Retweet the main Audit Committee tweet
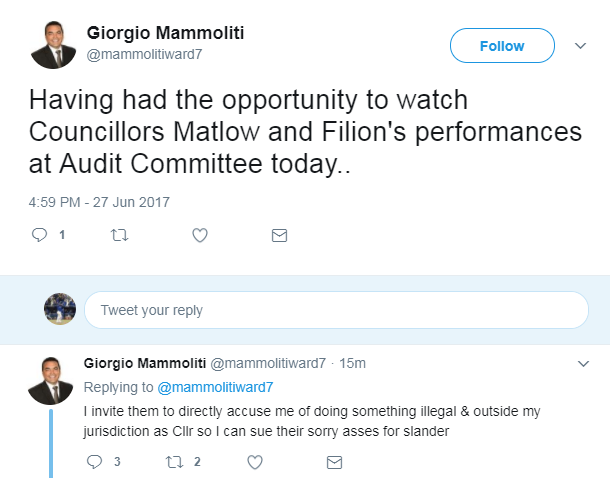 [119, 235]
